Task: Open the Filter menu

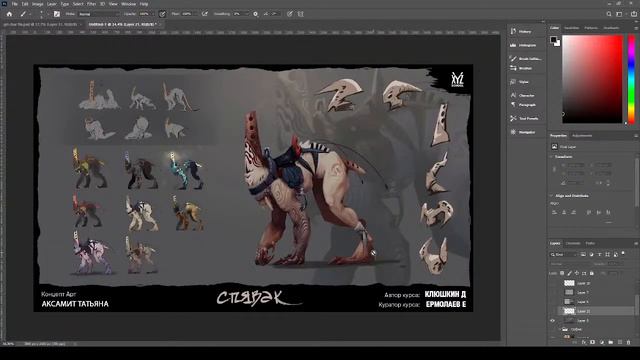Action: 91,4
